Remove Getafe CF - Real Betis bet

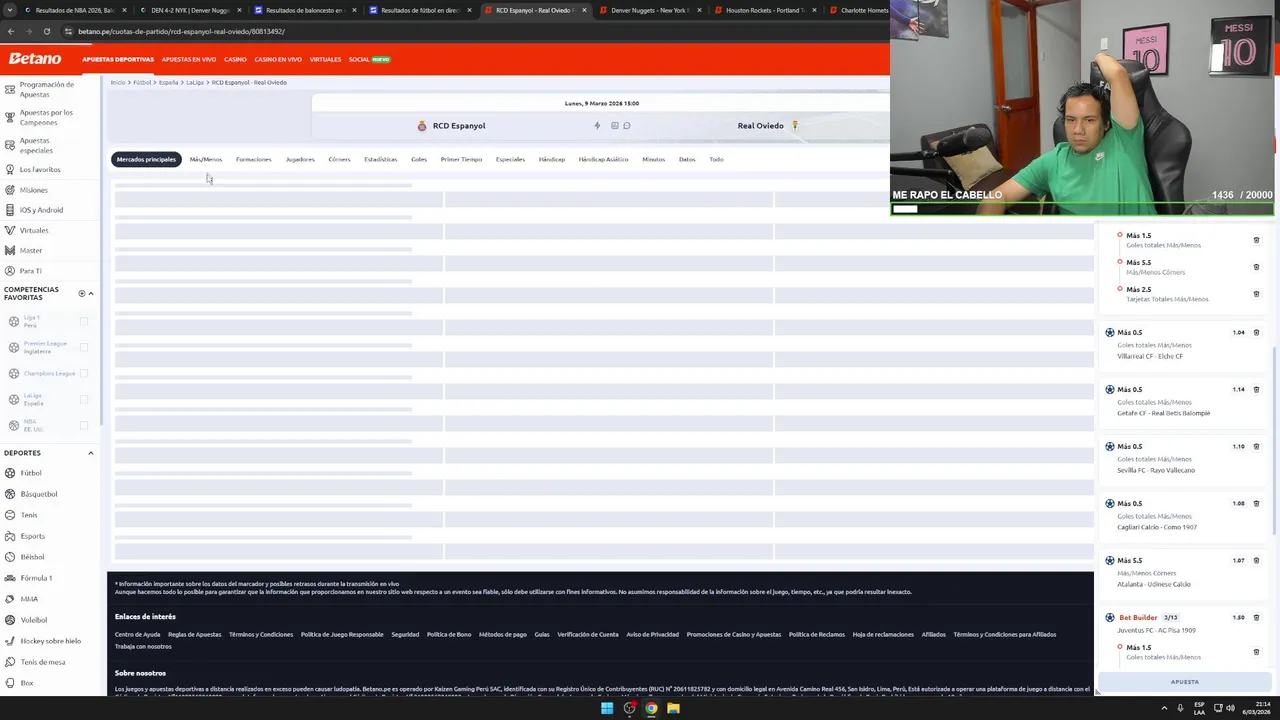point(1256,390)
